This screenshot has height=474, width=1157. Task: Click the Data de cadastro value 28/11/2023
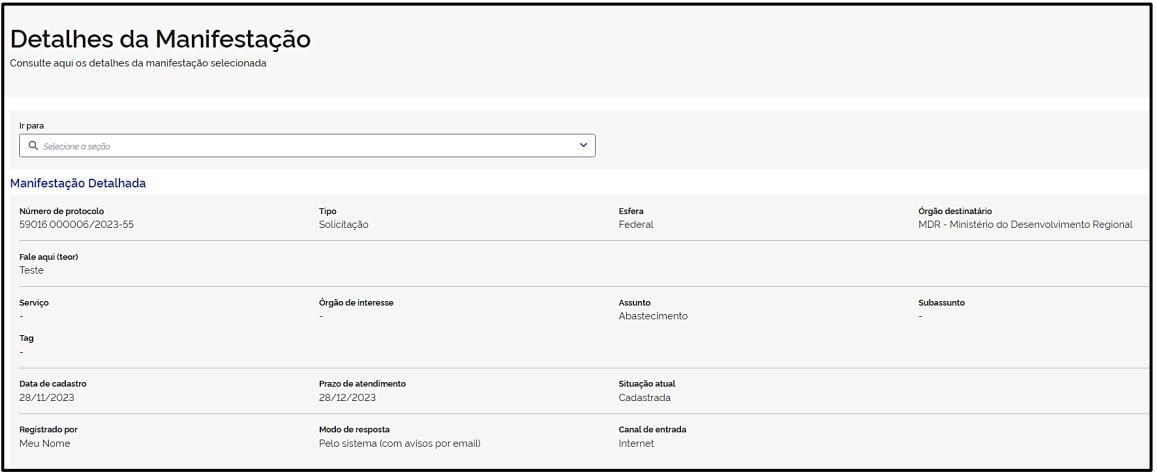coord(47,397)
